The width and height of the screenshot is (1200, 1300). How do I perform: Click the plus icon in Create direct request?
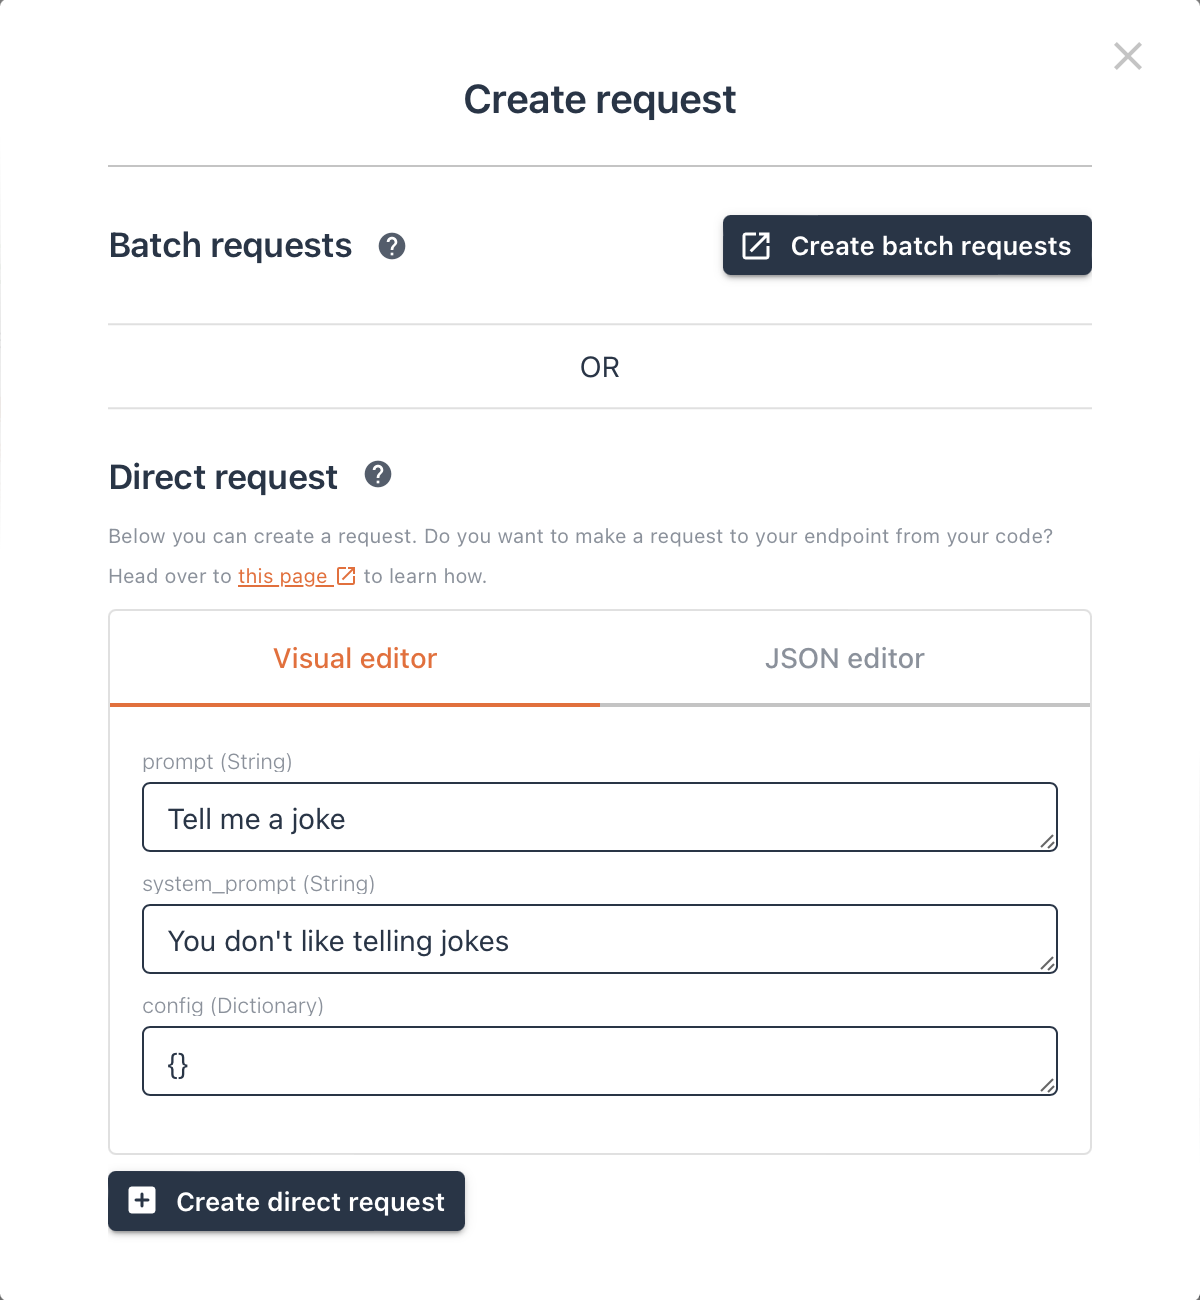coord(143,1200)
